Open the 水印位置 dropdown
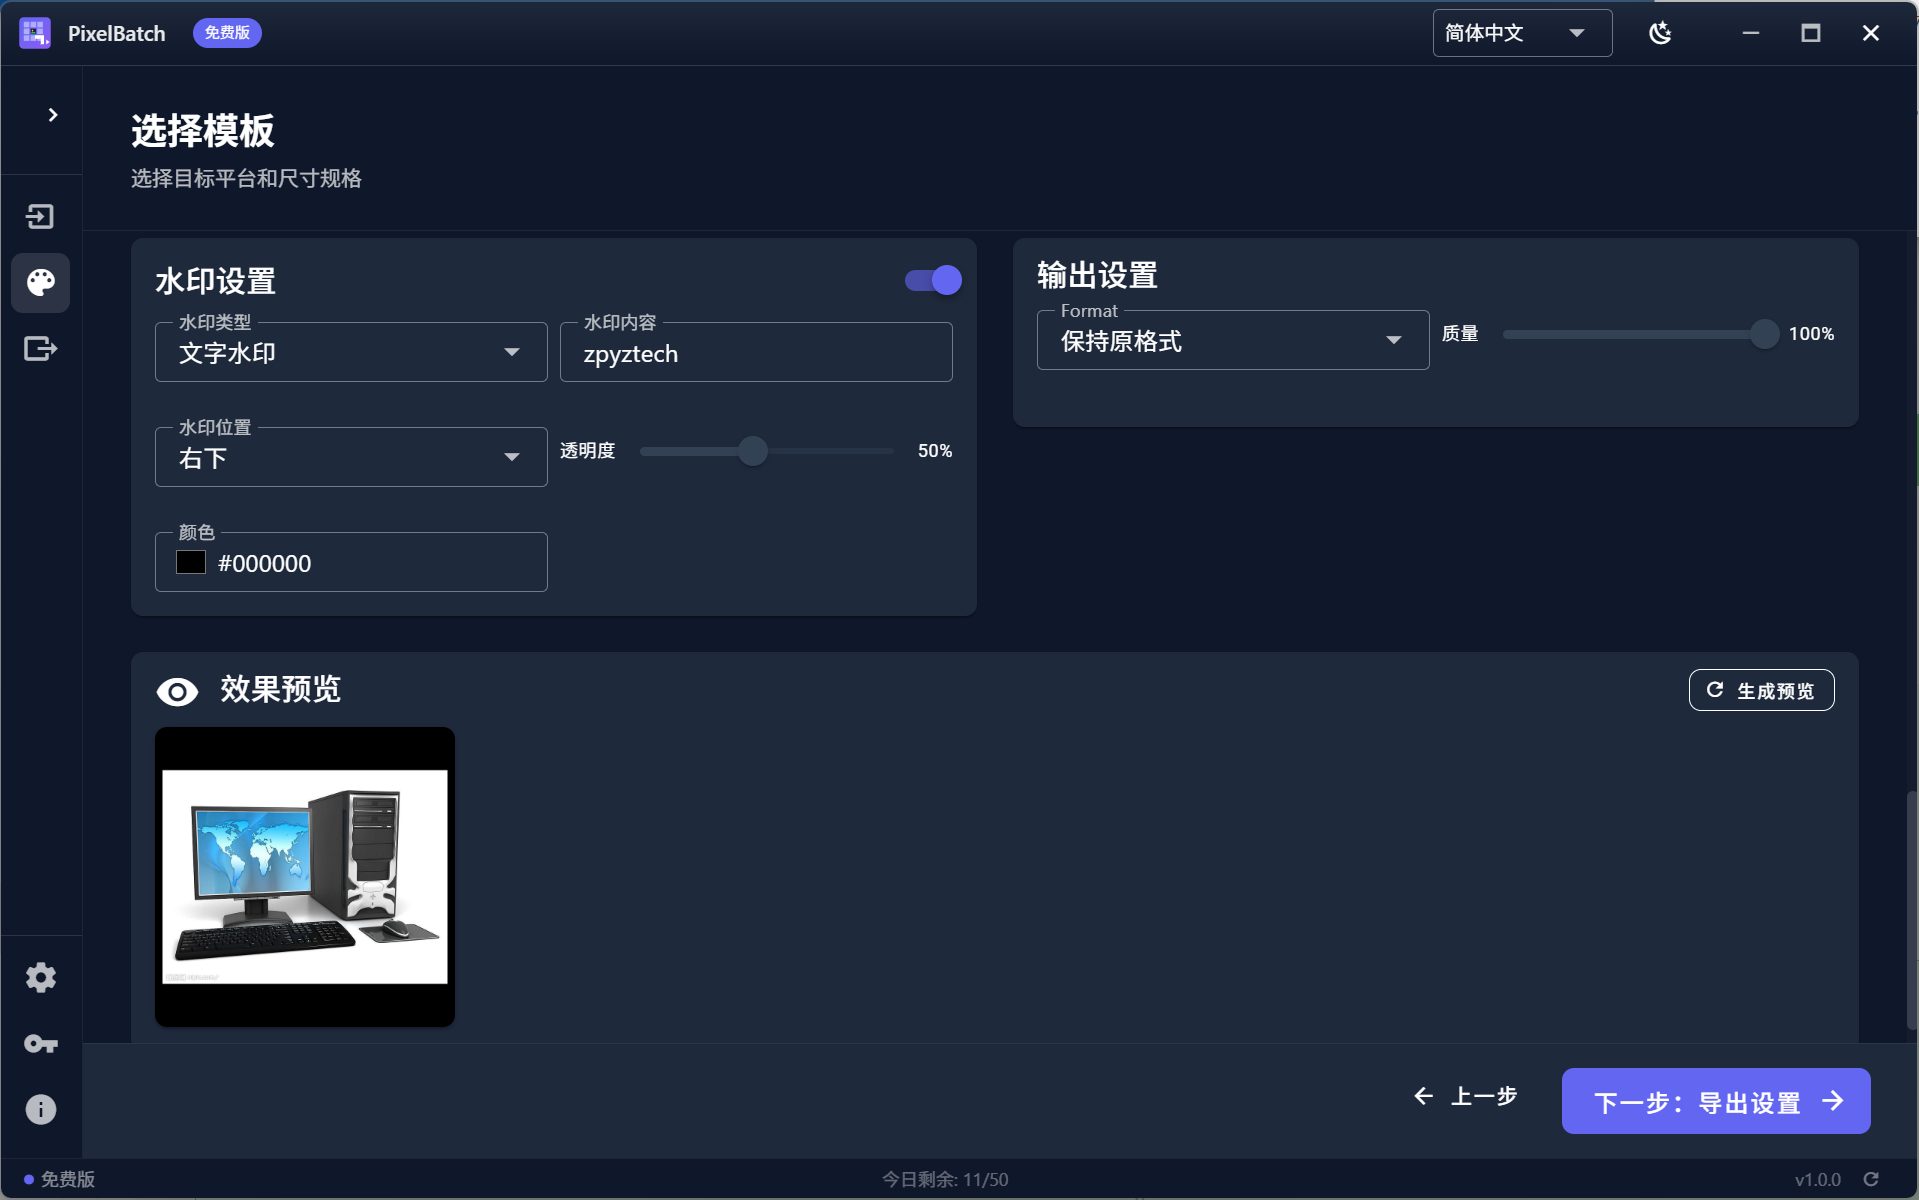The height and width of the screenshot is (1200, 1919). coord(350,457)
